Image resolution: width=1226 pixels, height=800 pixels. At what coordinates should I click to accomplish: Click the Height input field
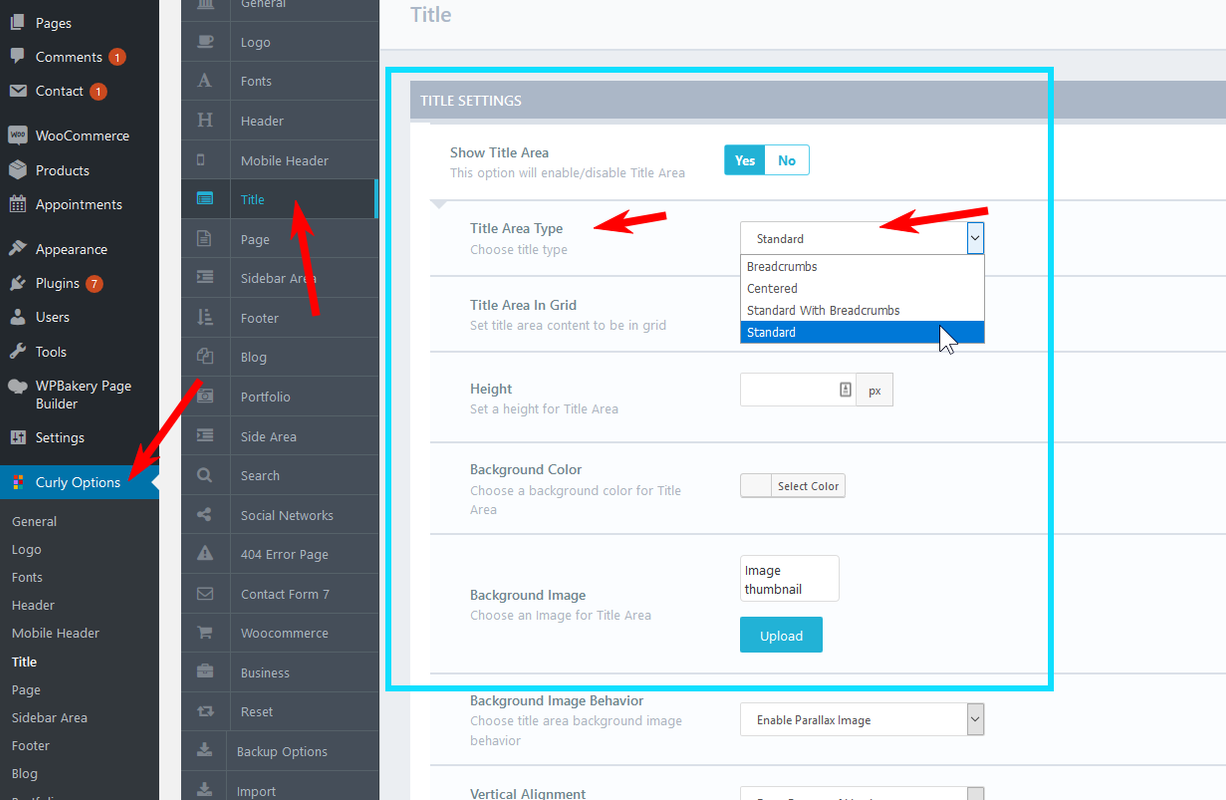(x=798, y=390)
